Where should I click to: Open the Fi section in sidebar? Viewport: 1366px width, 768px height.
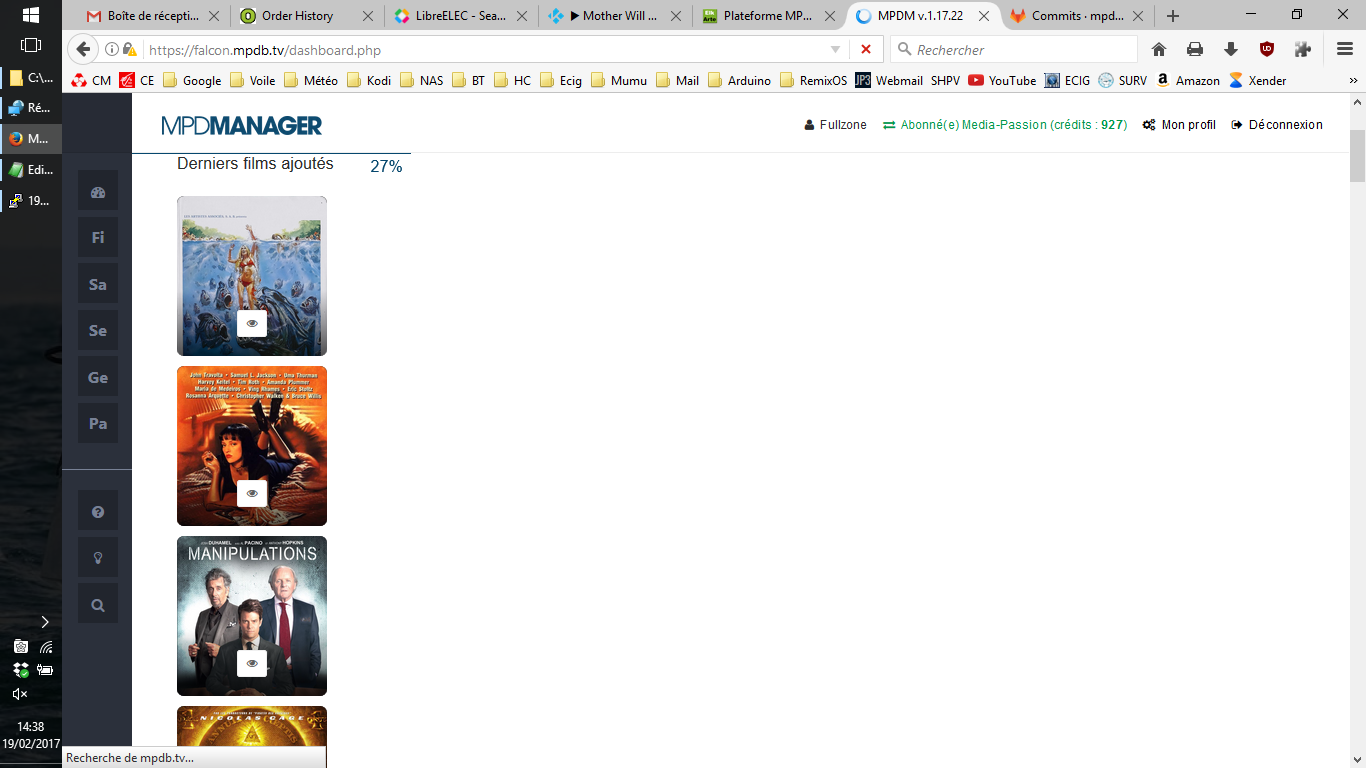click(98, 238)
